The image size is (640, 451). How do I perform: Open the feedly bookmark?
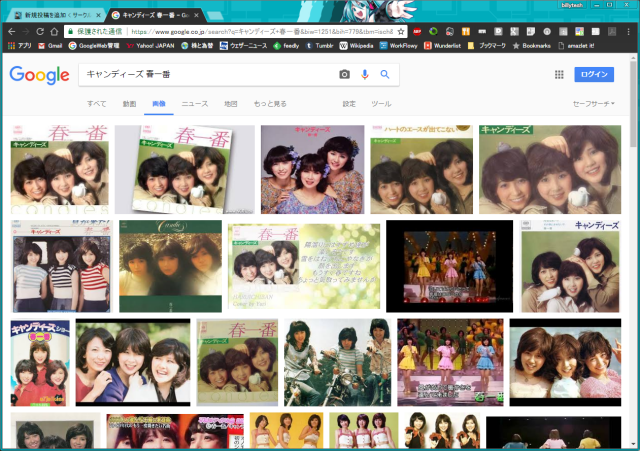(286, 46)
